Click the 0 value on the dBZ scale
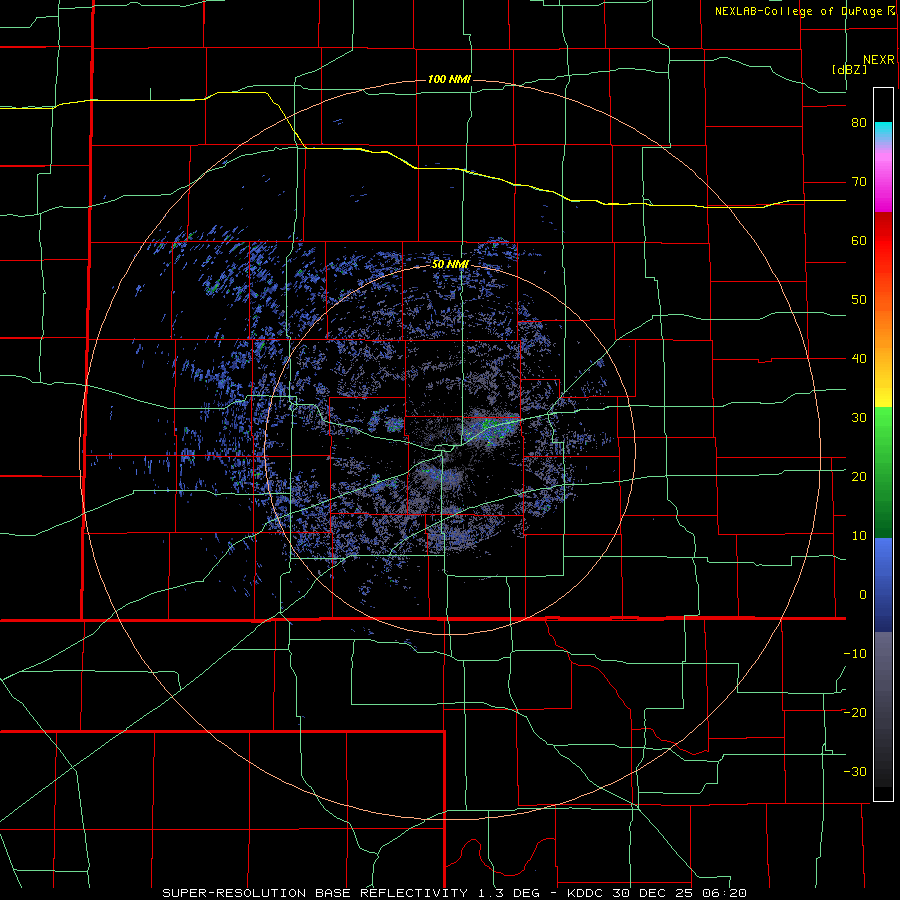Screen dimensions: 900x900 point(863,595)
